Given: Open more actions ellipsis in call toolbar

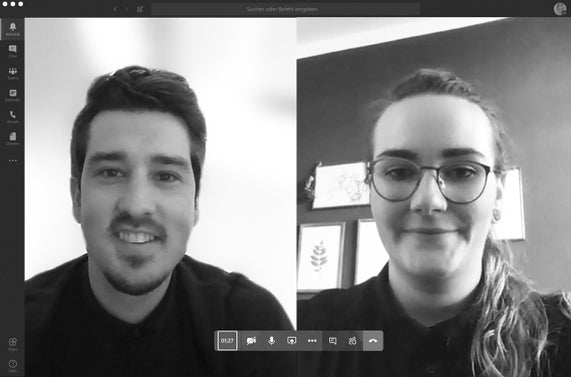Looking at the screenshot, I should (x=312, y=341).
